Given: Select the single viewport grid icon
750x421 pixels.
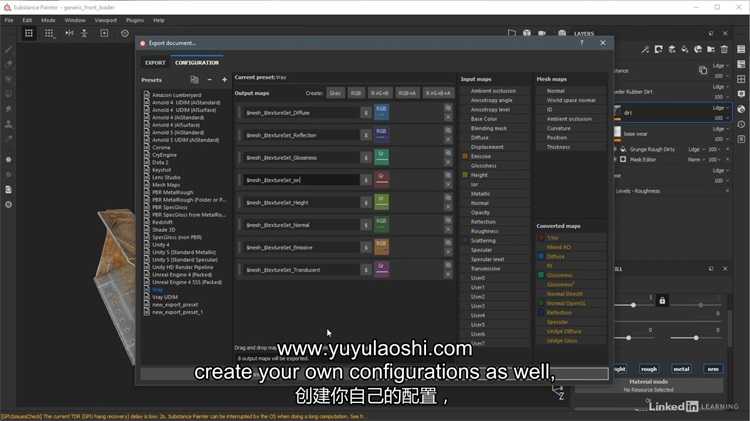Looking at the screenshot, I should click(x=29, y=33).
